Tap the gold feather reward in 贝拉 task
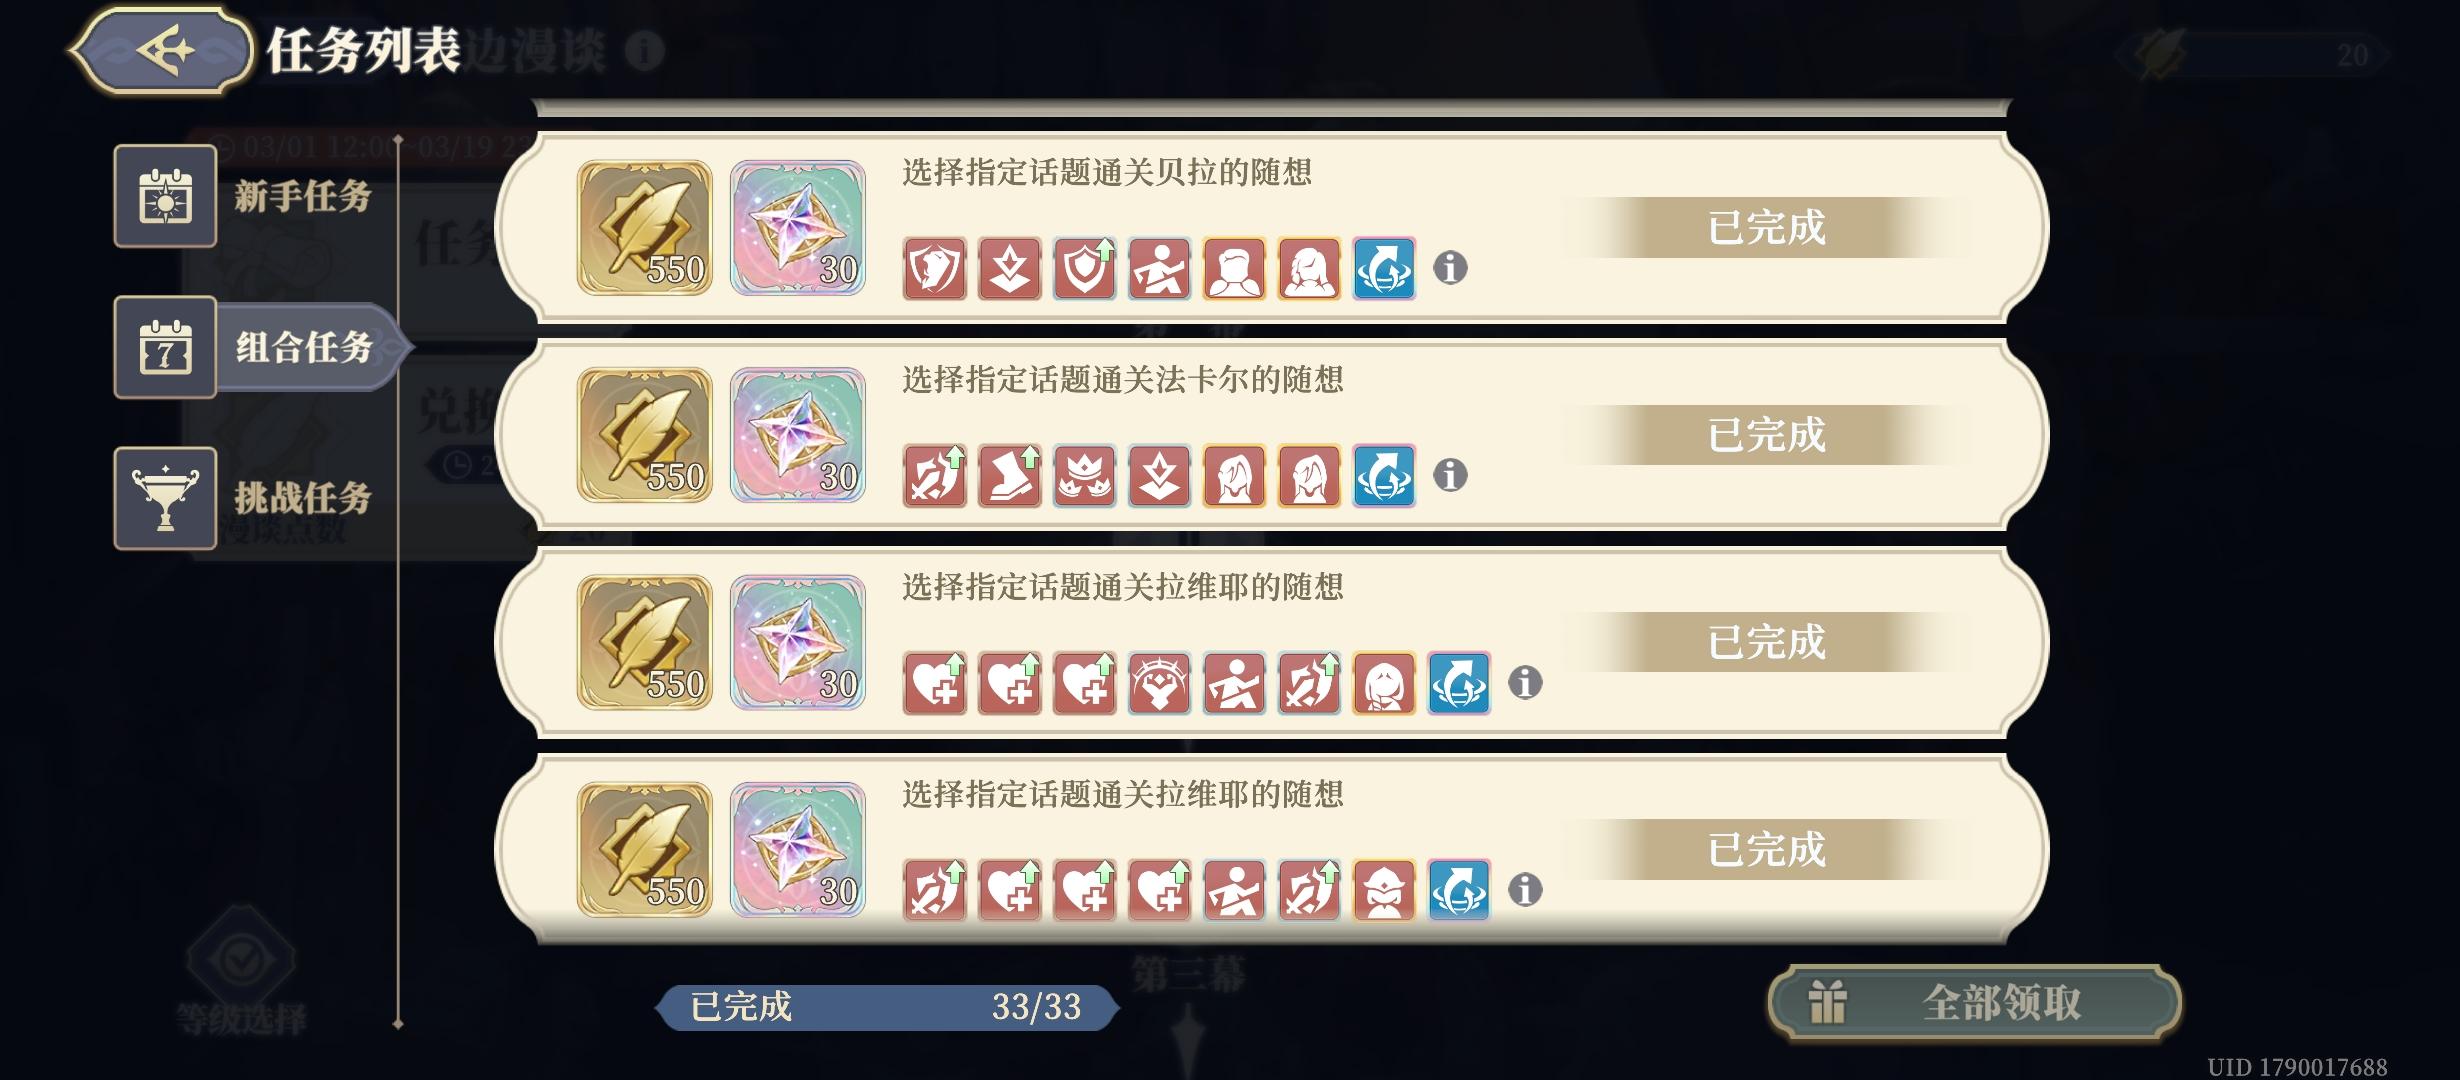 click(645, 228)
